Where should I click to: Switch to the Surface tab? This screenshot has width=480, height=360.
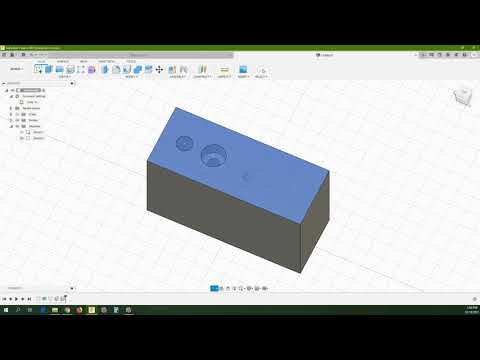click(63, 61)
